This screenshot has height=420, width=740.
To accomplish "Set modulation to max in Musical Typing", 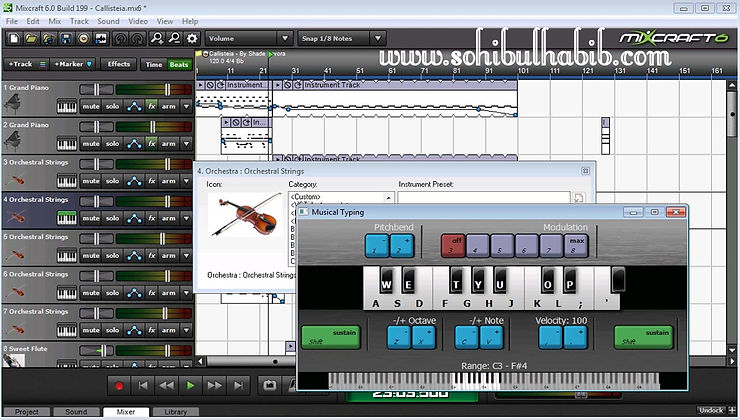I will 576,245.
